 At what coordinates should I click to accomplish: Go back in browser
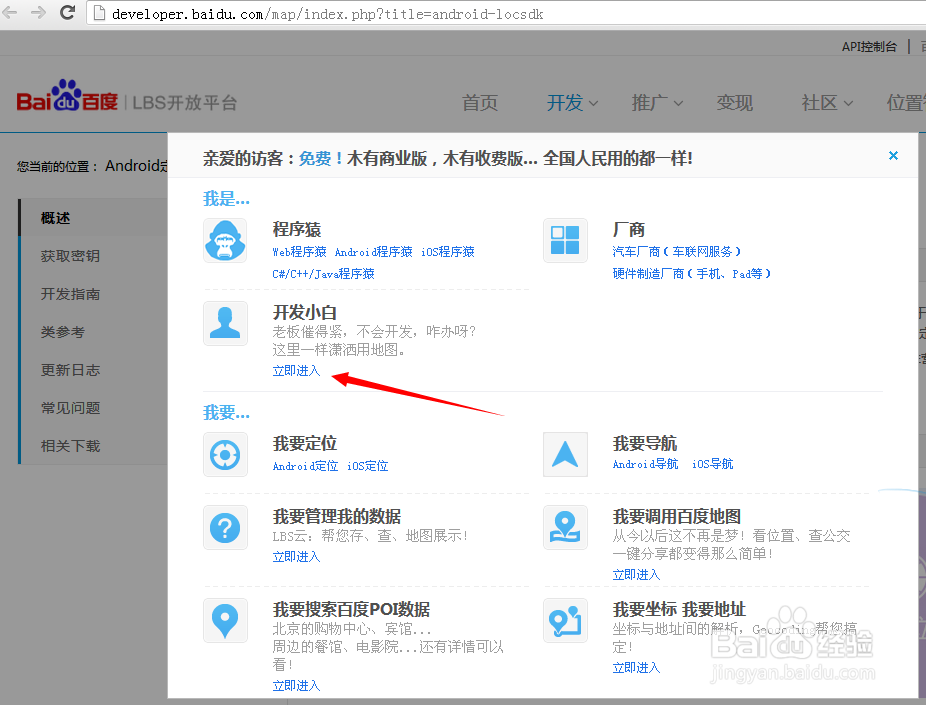pos(10,12)
